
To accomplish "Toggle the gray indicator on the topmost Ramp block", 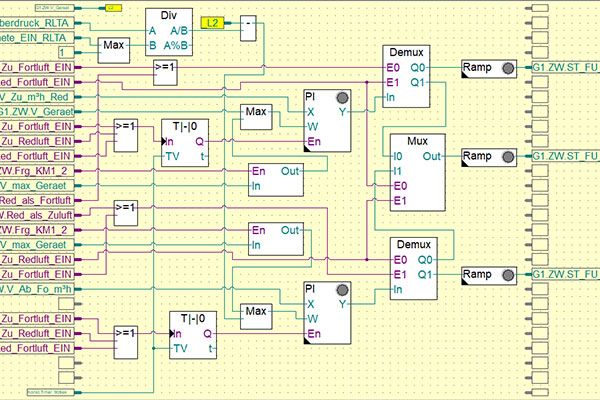I will click(x=508, y=68).
